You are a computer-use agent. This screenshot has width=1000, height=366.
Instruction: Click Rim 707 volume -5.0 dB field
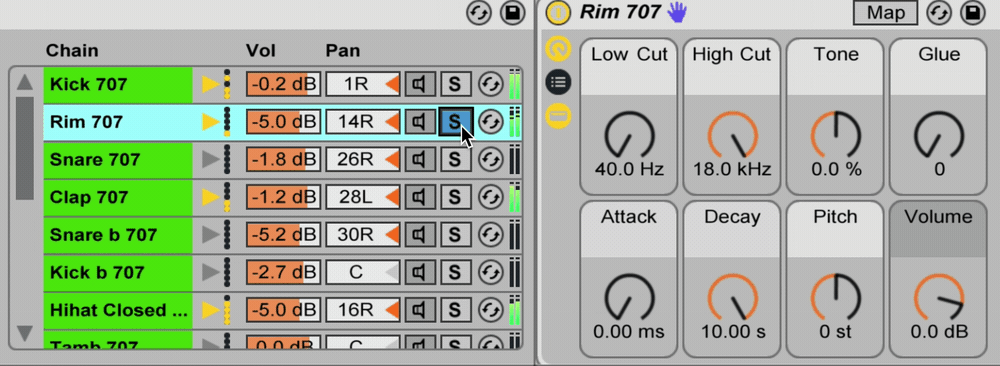(x=283, y=122)
